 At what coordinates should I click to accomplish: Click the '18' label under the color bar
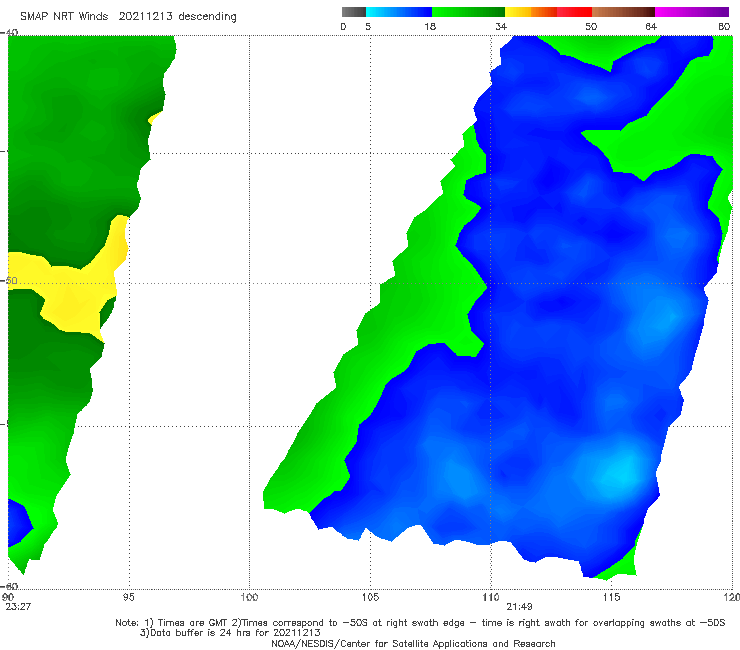tap(430, 27)
